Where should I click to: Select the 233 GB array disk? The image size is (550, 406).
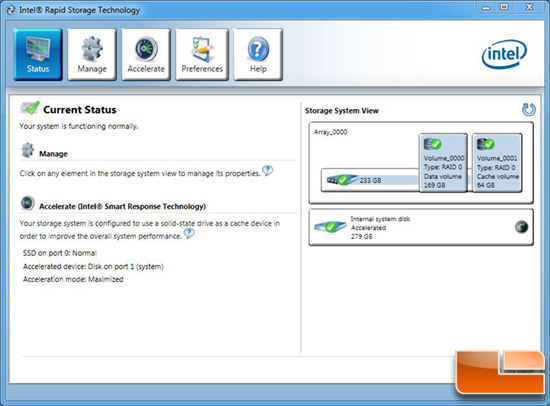click(370, 180)
